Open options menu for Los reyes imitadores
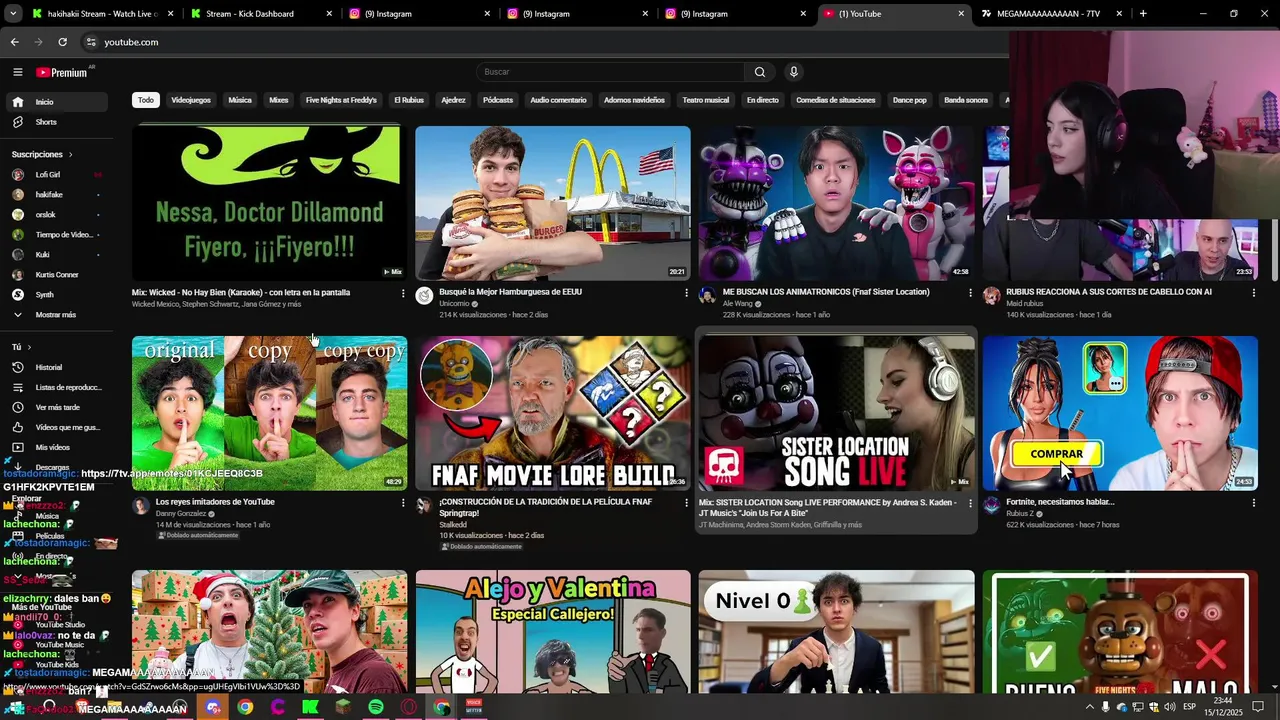 pyautogui.click(x=403, y=503)
